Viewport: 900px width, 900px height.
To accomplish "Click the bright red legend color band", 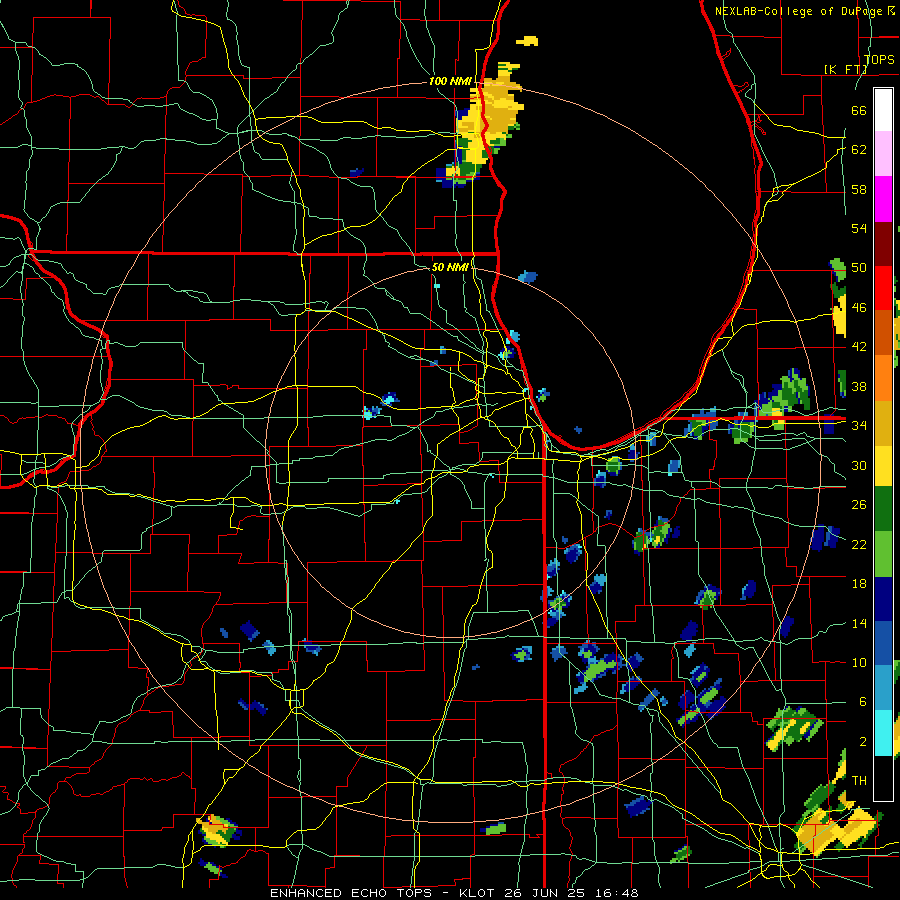I will click(883, 288).
